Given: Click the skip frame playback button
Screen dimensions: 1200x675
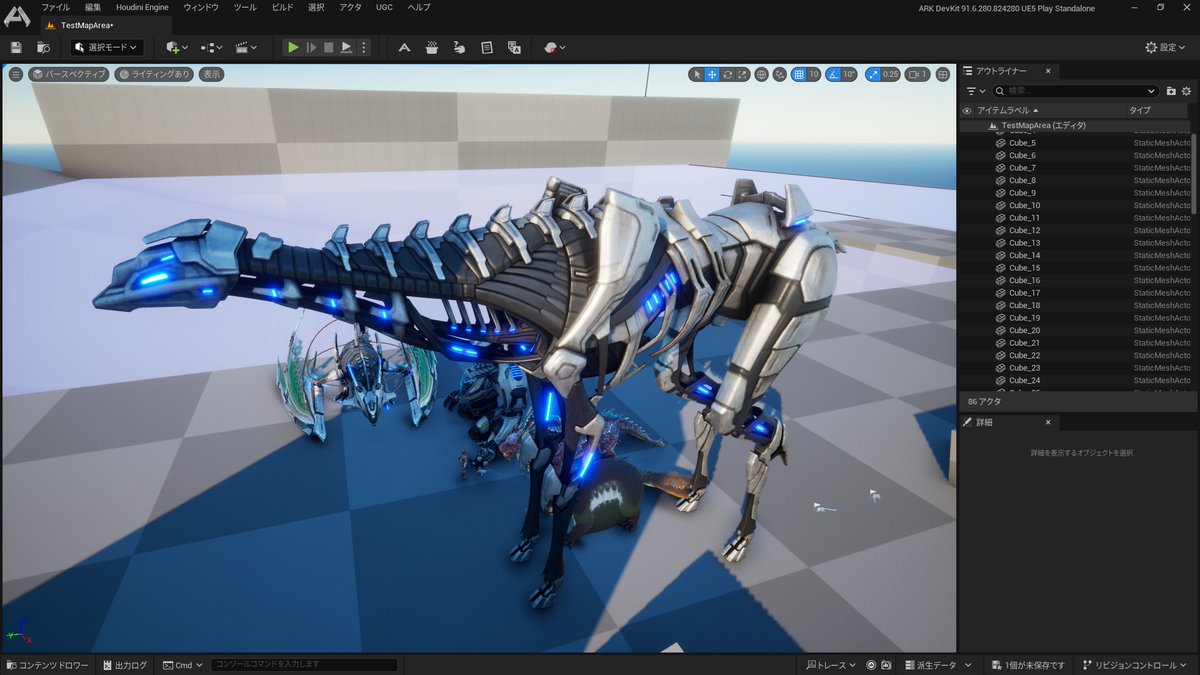Looking at the screenshot, I should [311, 47].
